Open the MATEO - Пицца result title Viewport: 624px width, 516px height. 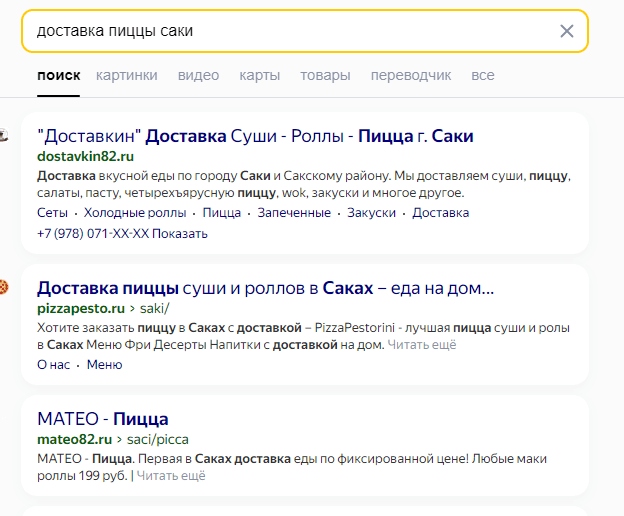coord(102,418)
